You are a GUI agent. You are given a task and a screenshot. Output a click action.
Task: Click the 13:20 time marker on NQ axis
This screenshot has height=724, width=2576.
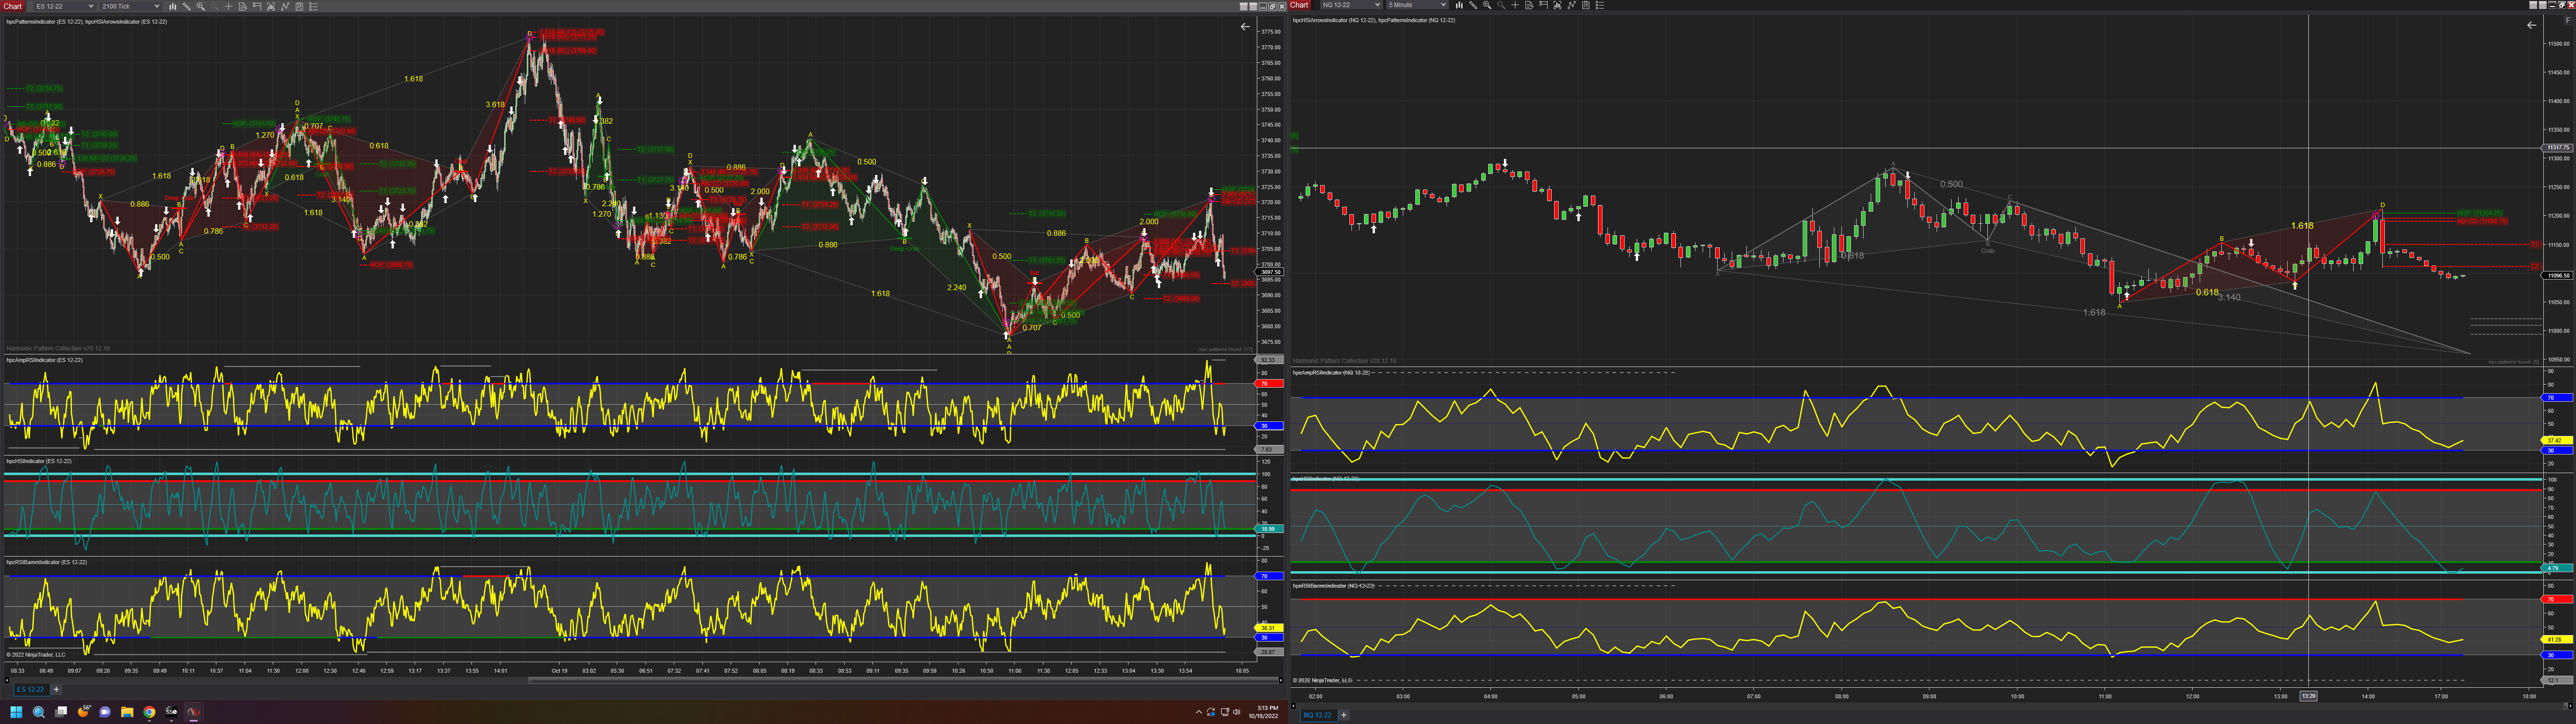click(2308, 696)
